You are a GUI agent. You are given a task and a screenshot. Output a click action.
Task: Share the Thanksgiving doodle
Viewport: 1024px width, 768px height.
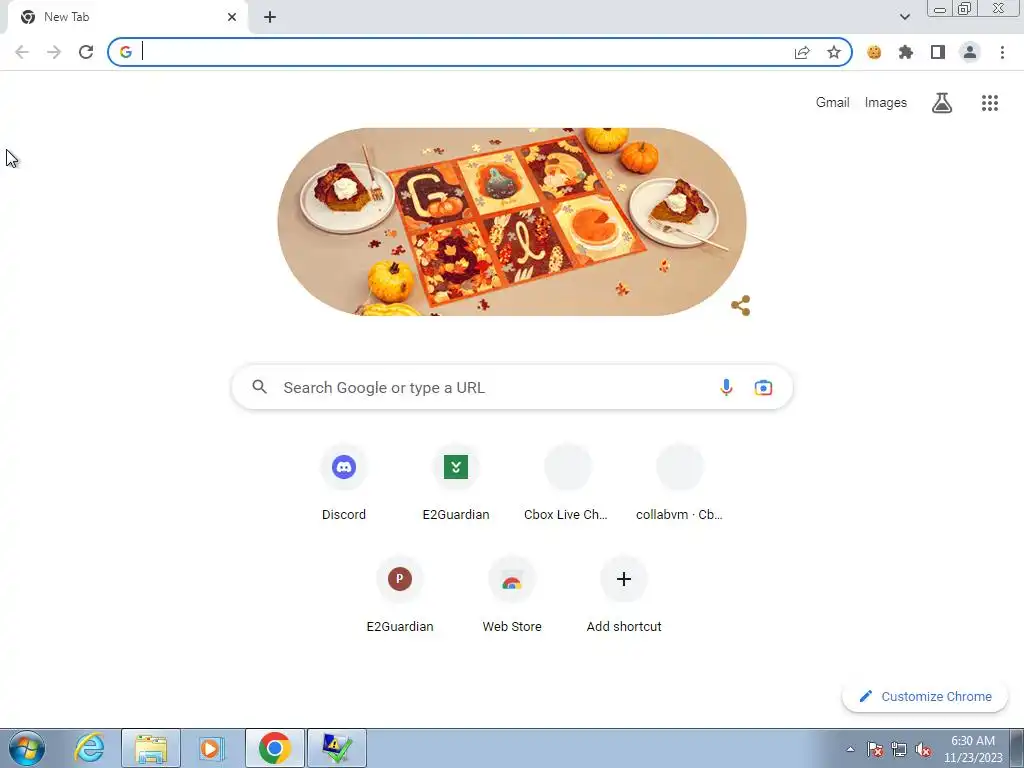[741, 305]
